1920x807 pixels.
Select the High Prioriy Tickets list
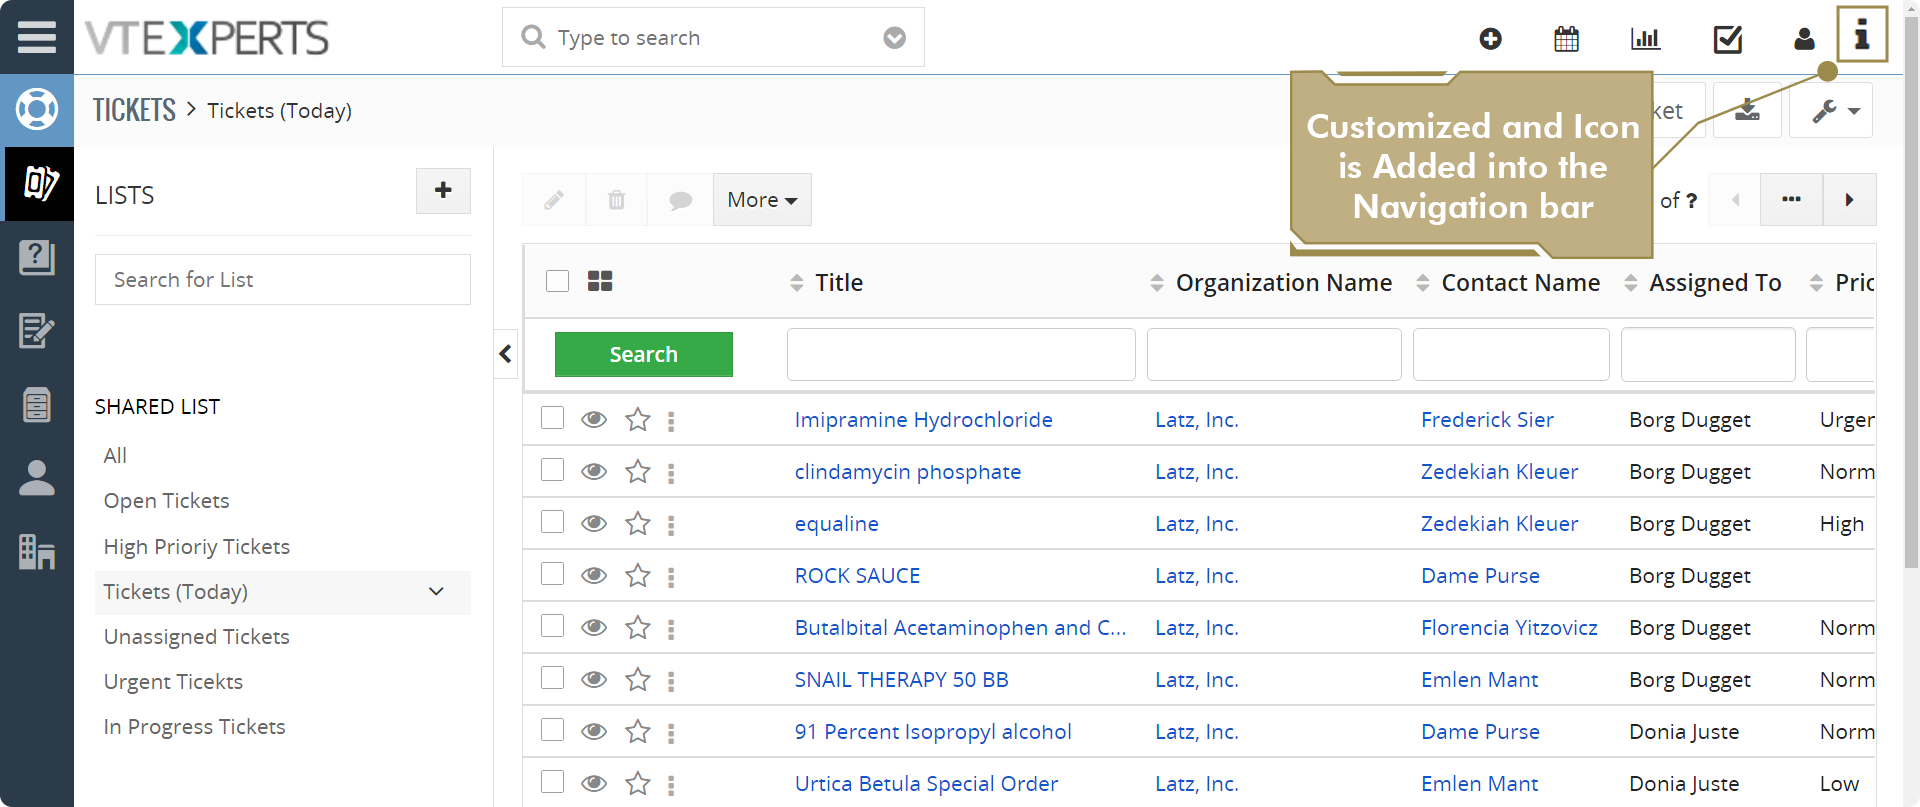coord(197,547)
